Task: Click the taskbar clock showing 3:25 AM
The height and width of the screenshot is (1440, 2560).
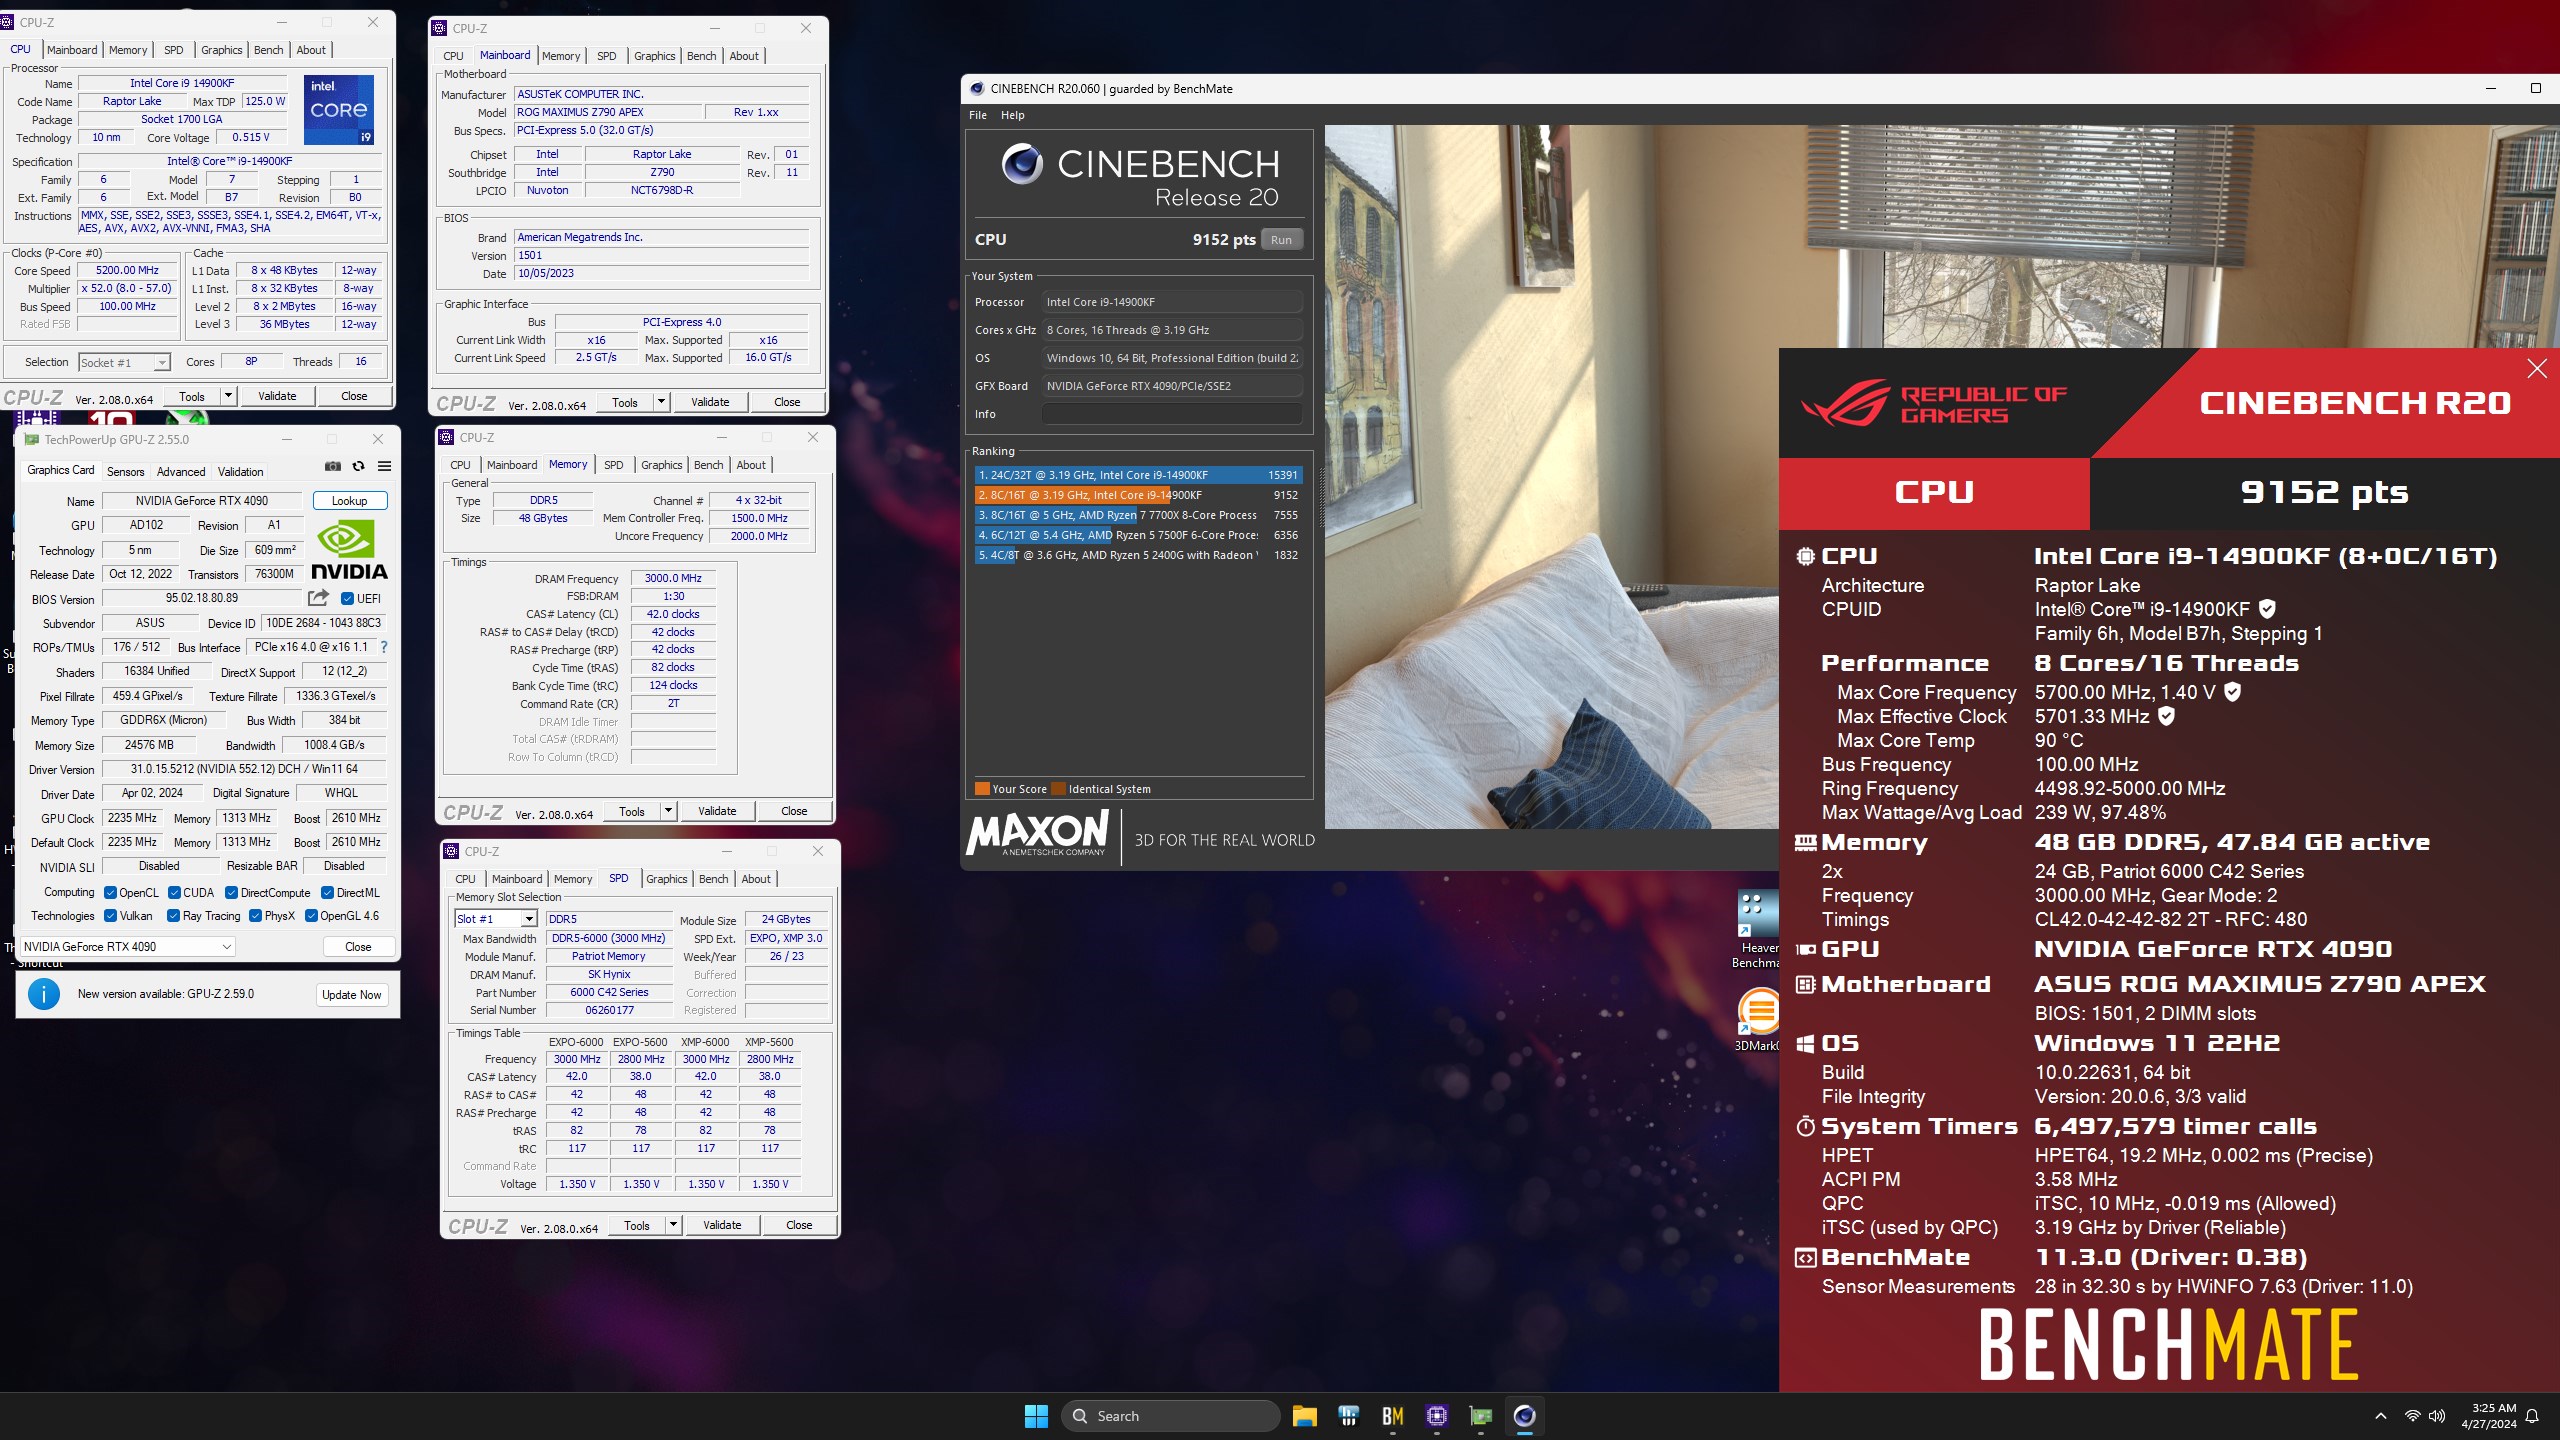Action: click(x=2488, y=1416)
